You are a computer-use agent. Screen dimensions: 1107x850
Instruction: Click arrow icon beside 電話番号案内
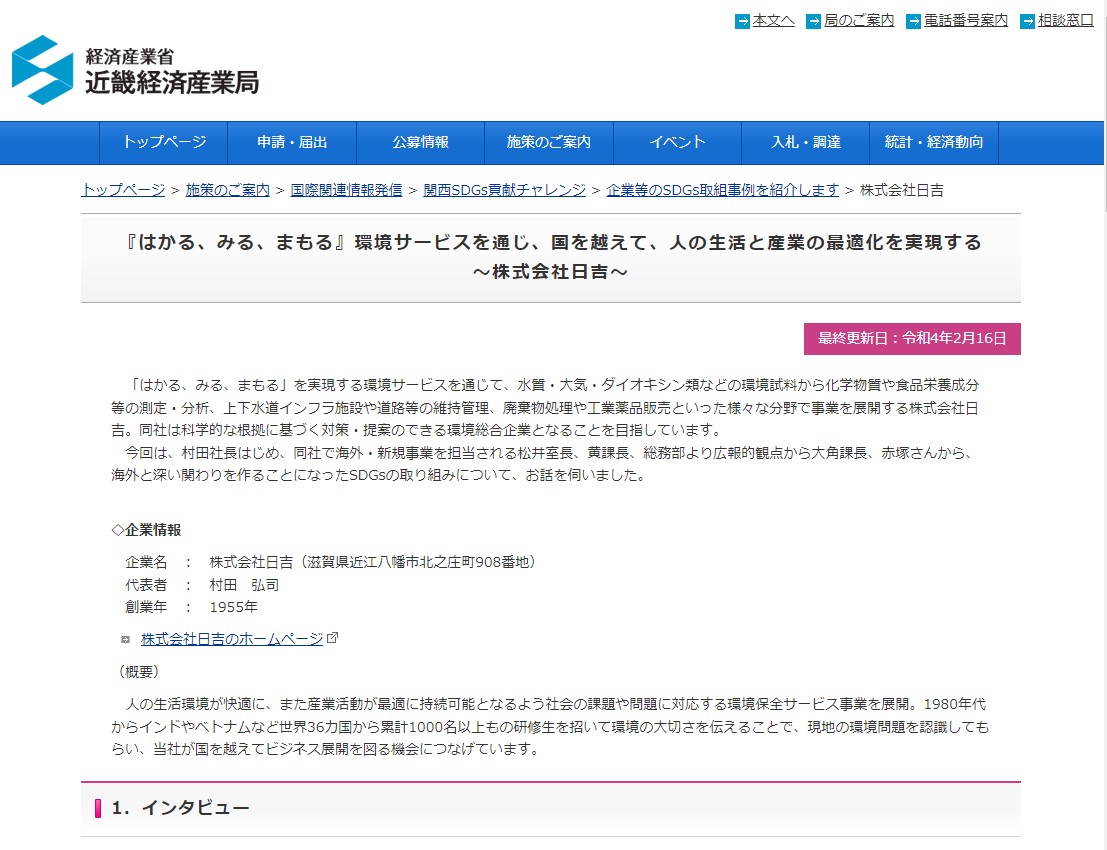pos(913,21)
